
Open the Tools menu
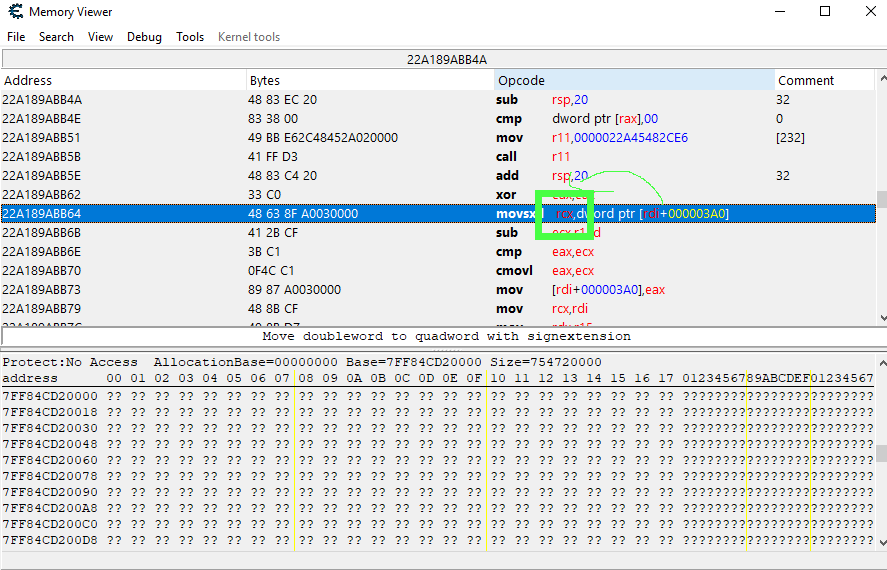(190, 37)
